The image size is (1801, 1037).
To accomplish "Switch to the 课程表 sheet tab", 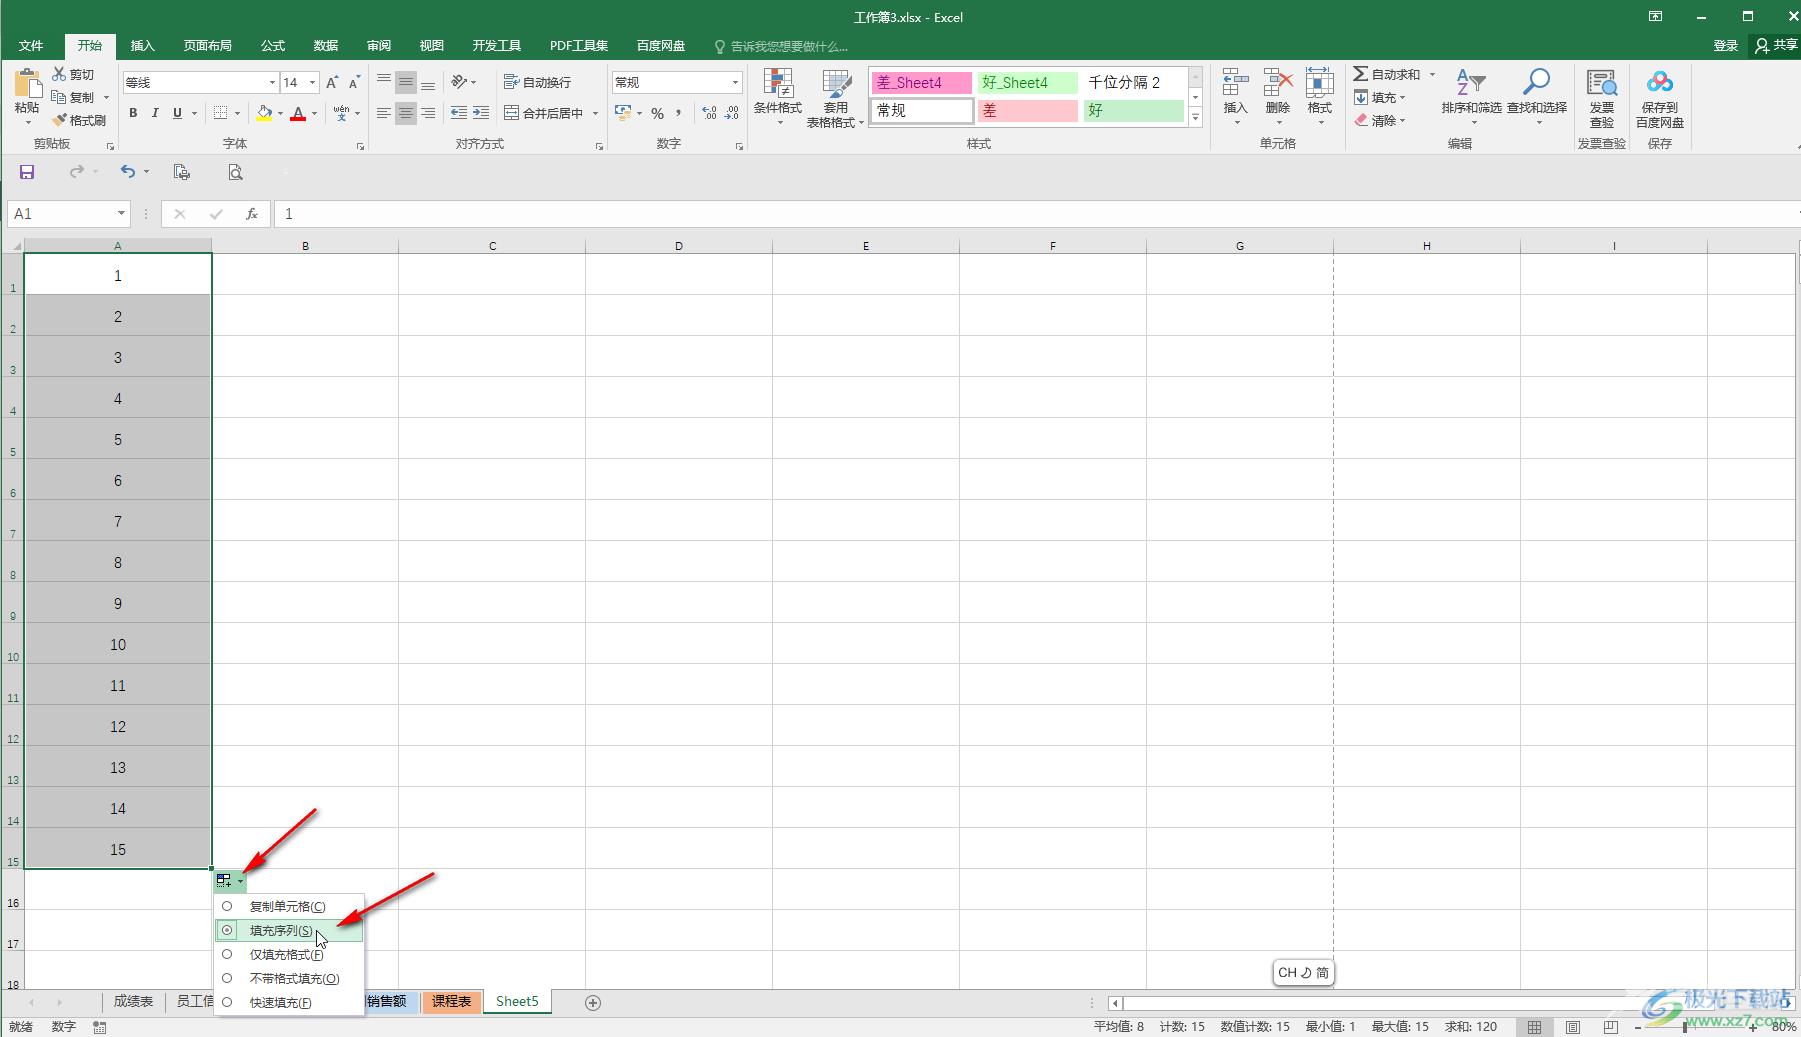I will 451,1002.
